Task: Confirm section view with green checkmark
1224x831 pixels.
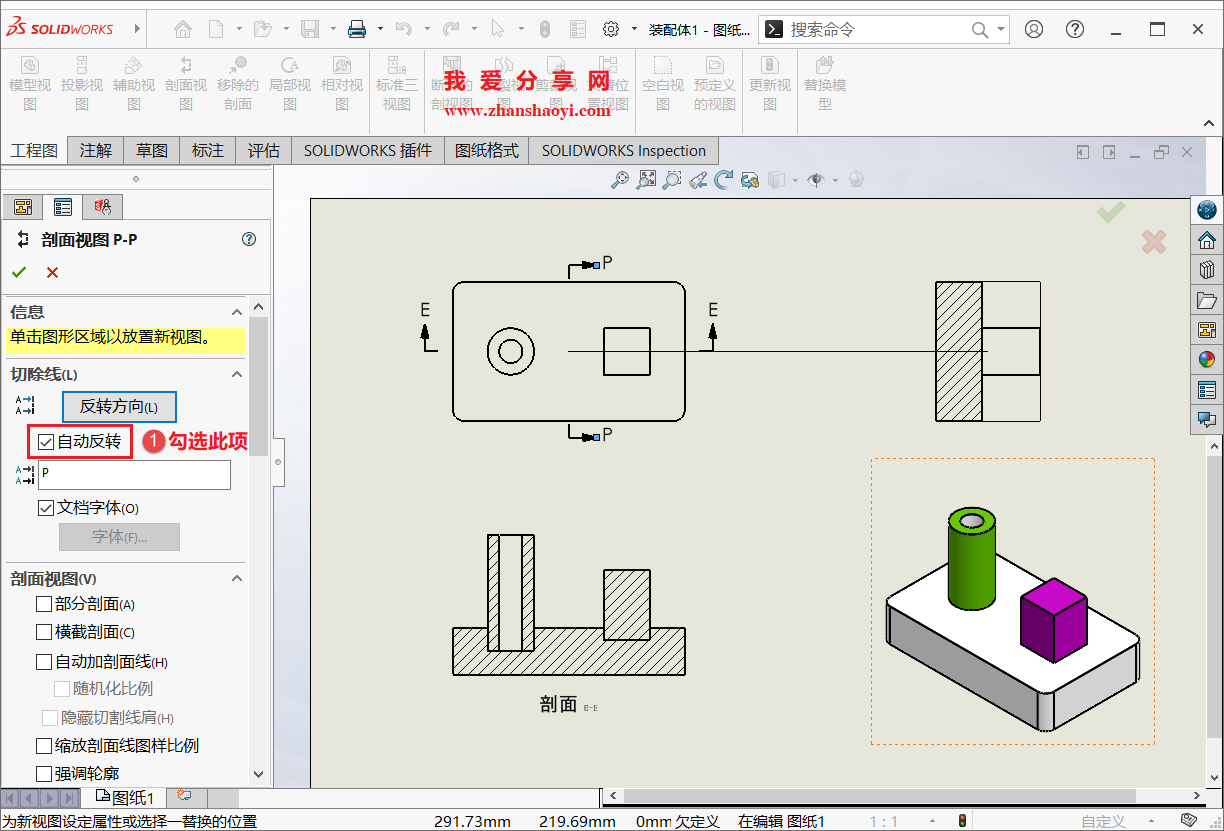Action: tap(19, 272)
